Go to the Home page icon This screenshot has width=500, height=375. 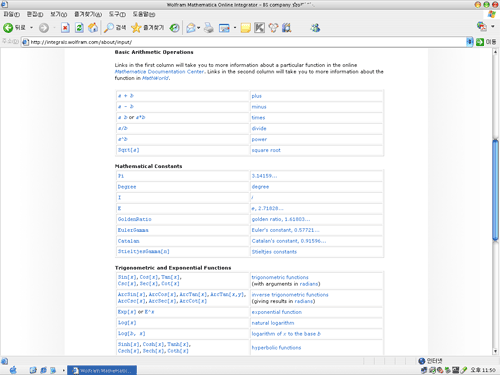point(93,28)
